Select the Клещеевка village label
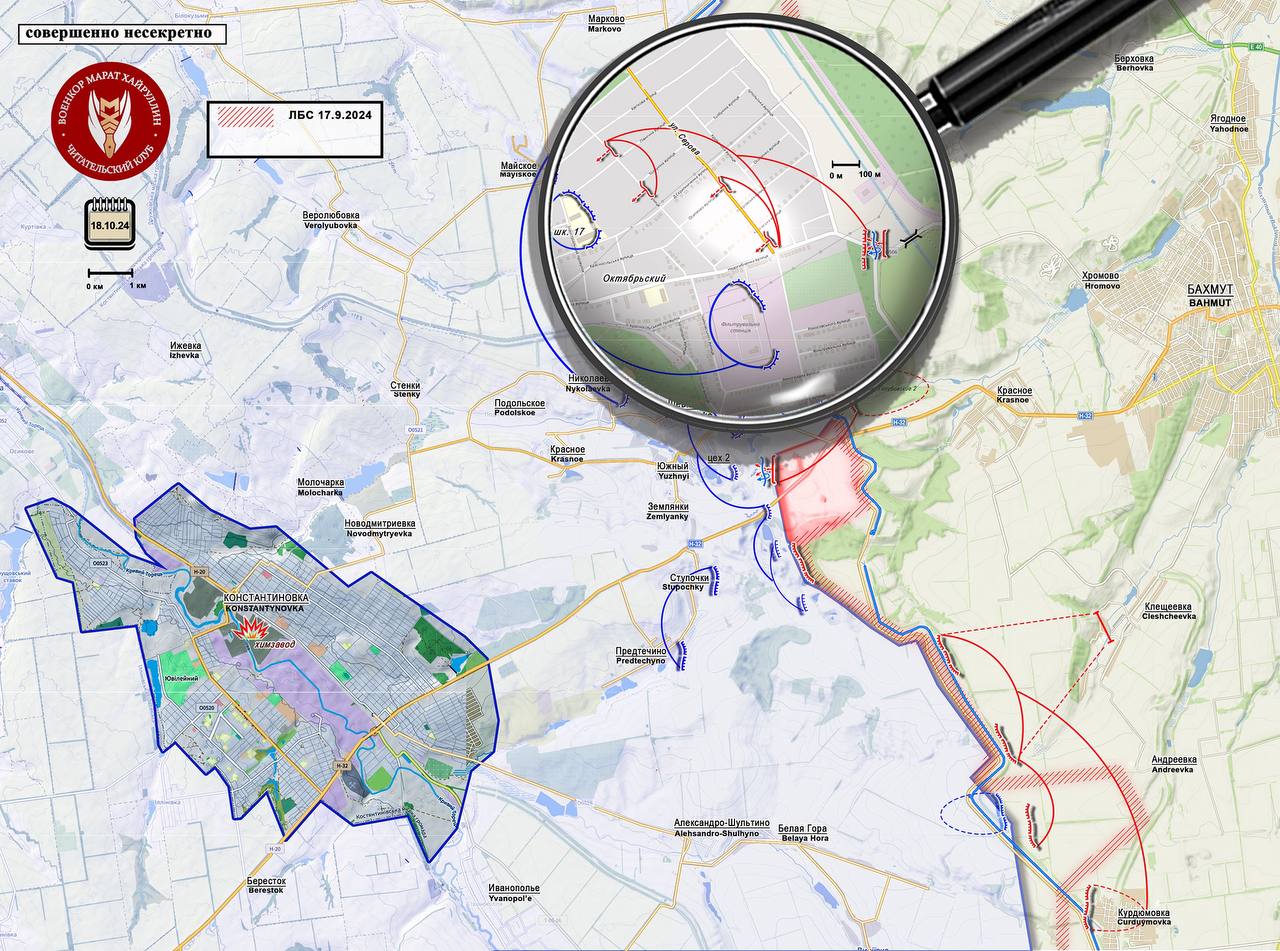 pos(1168,606)
